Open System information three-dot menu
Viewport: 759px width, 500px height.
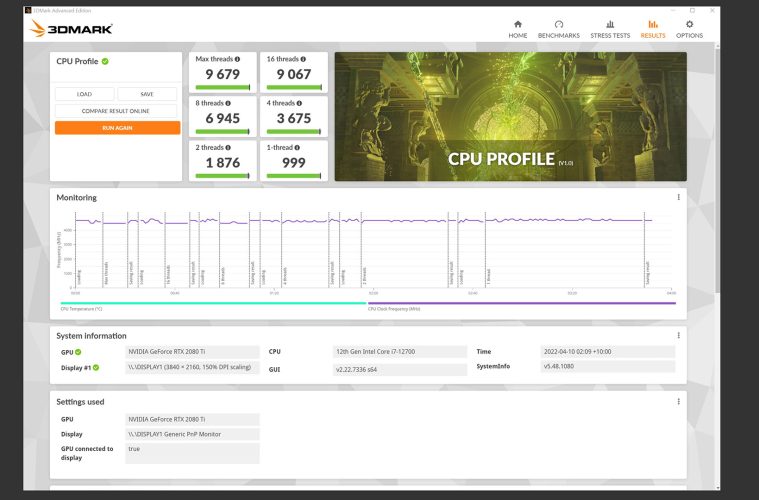[x=679, y=335]
